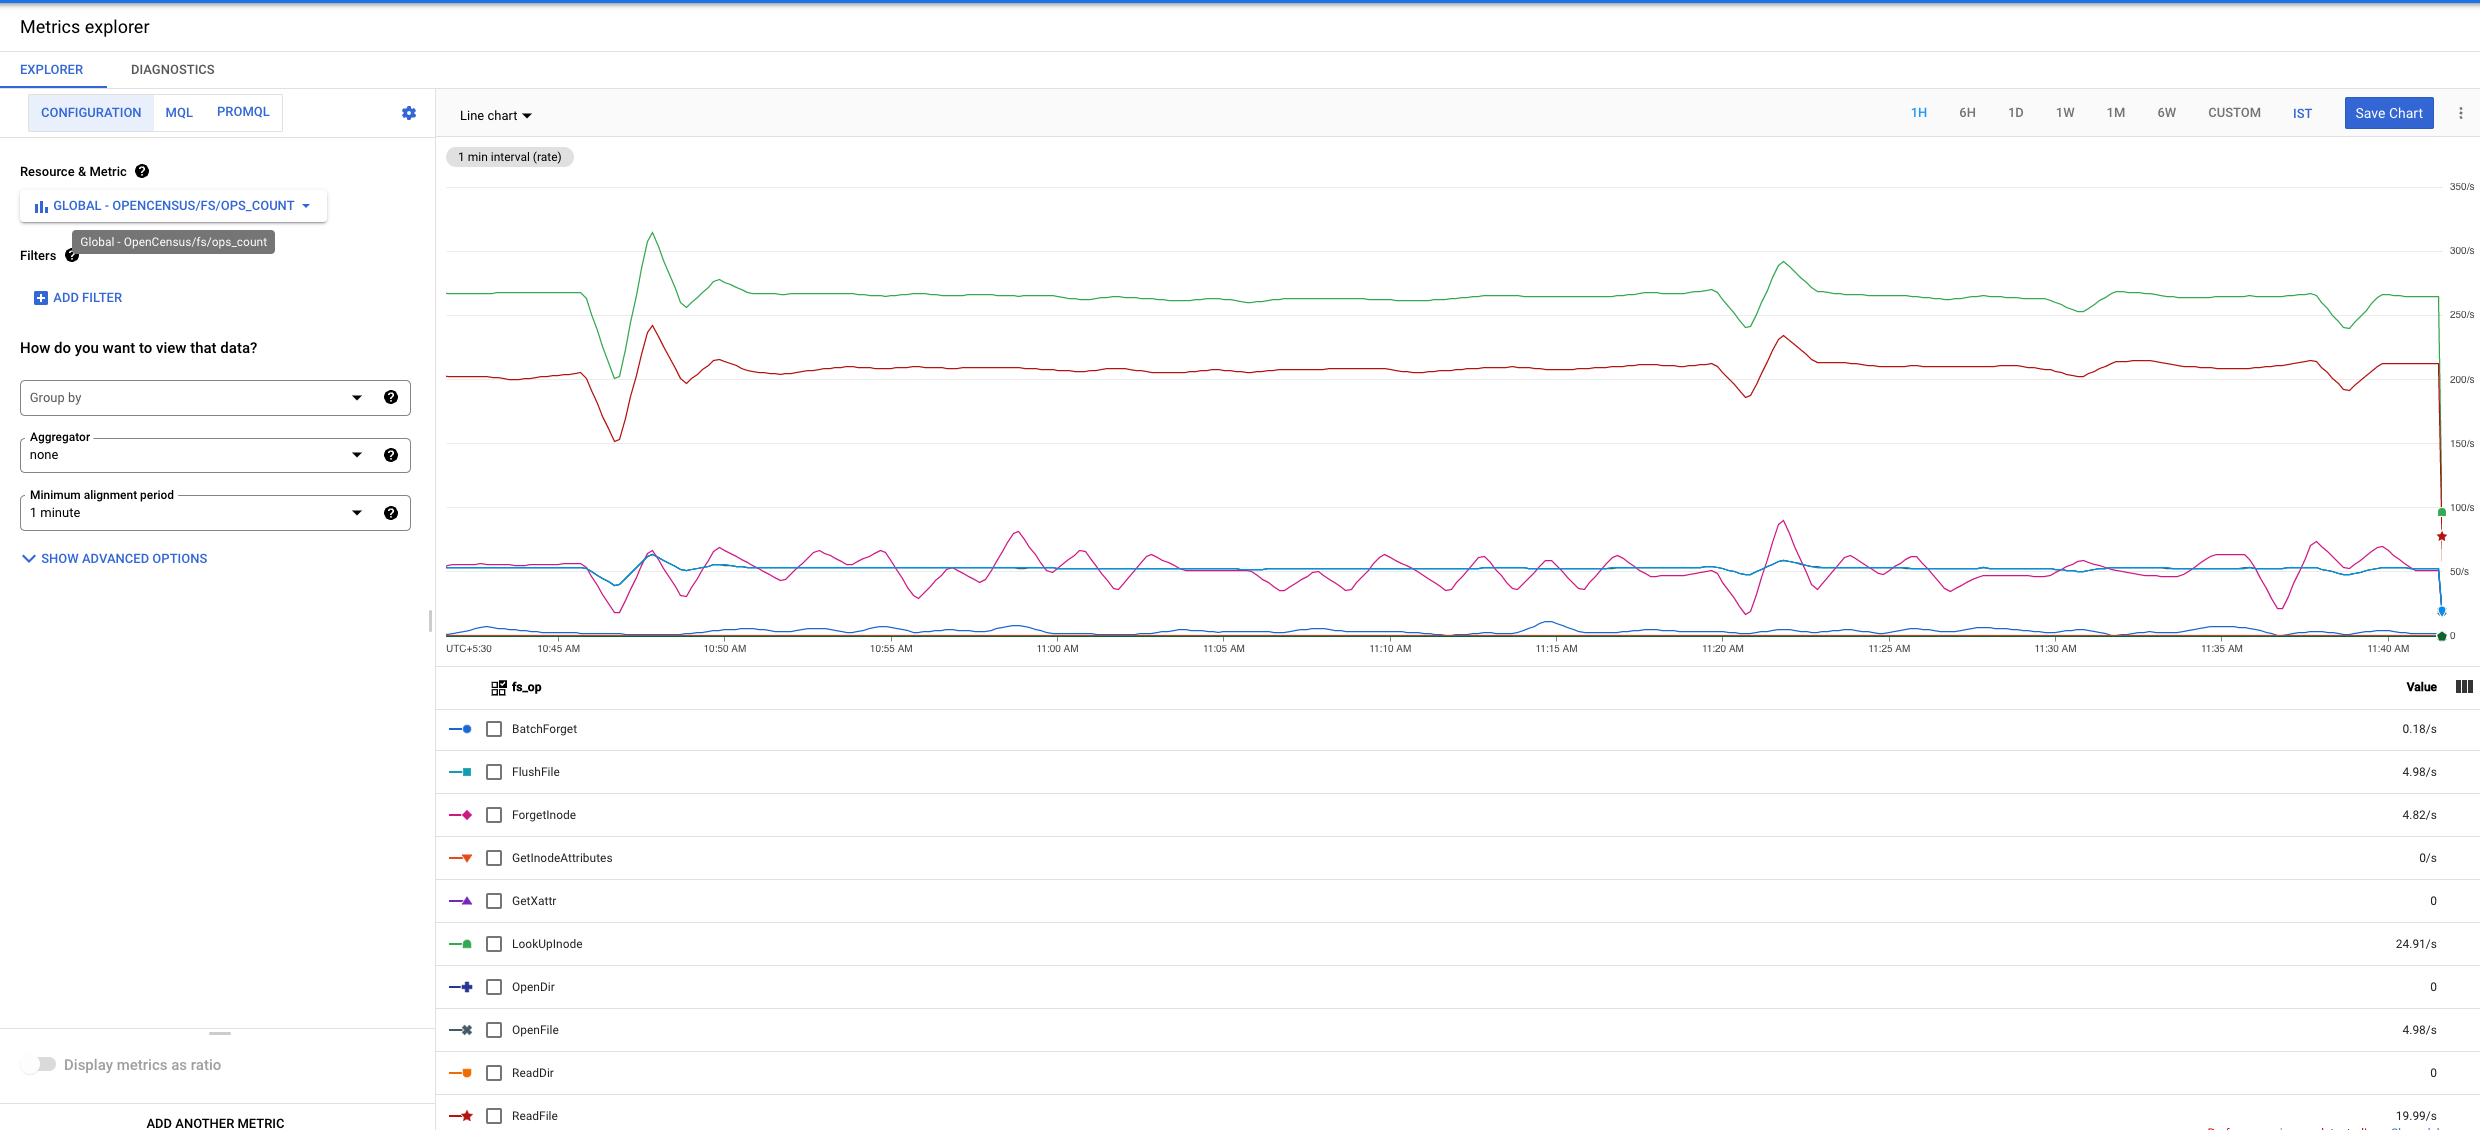Select the PROMQL tab

pyautogui.click(x=243, y=112)
